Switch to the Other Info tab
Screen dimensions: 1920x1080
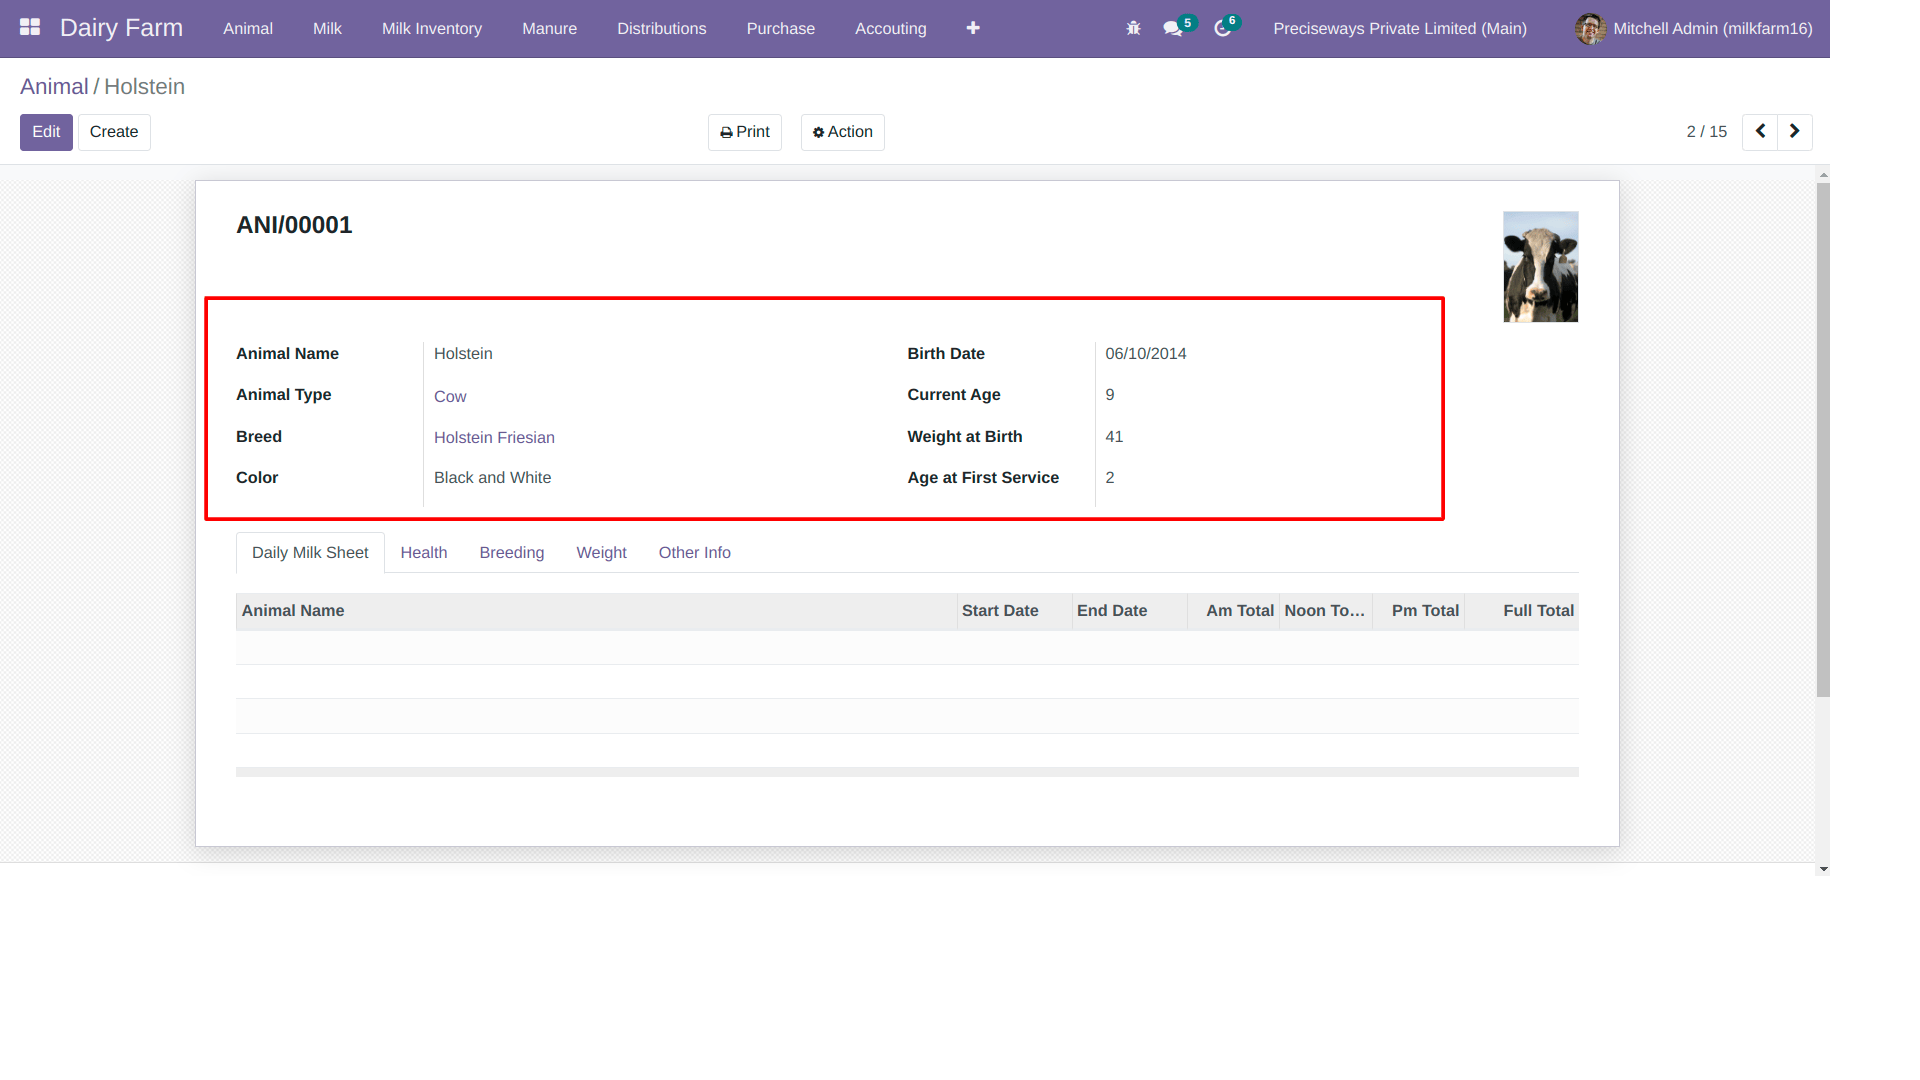[695, 552]
